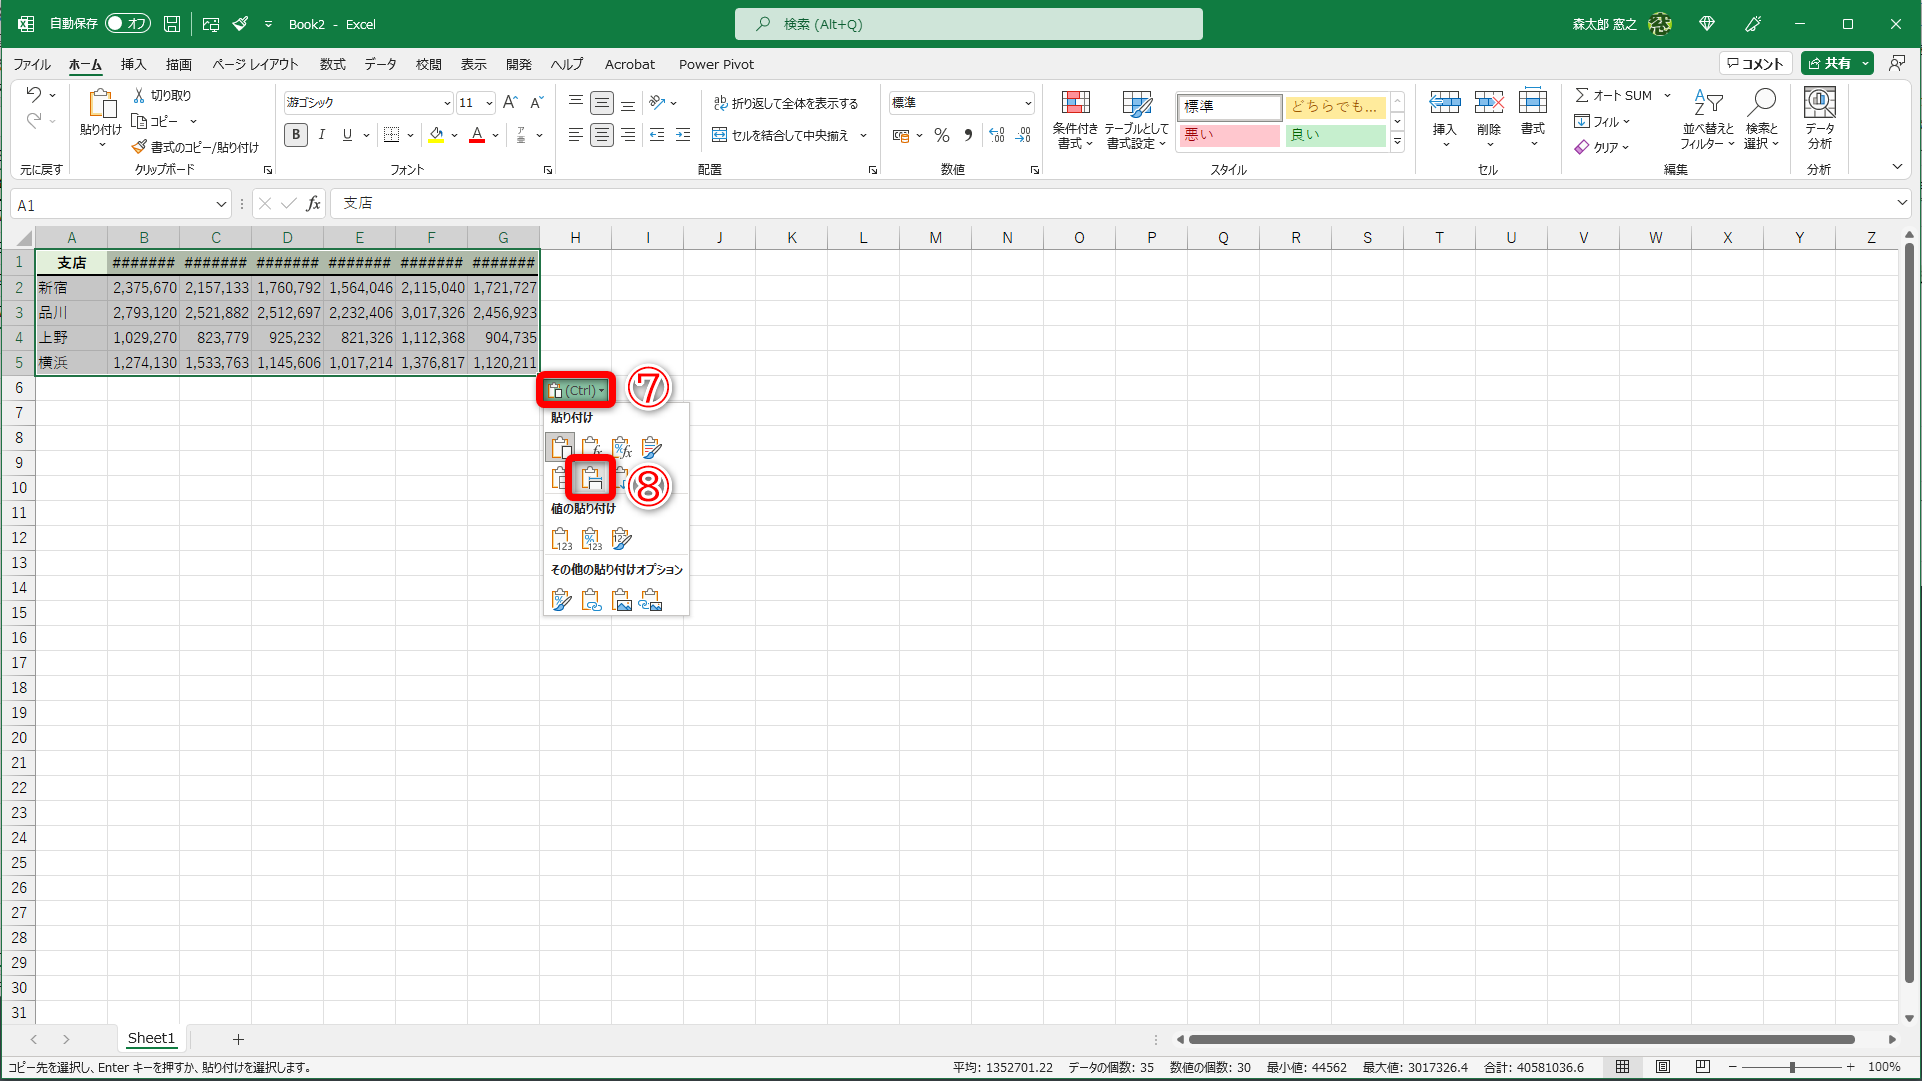Open the font size dropdown
The image size is (1922, 1081).
489,103
